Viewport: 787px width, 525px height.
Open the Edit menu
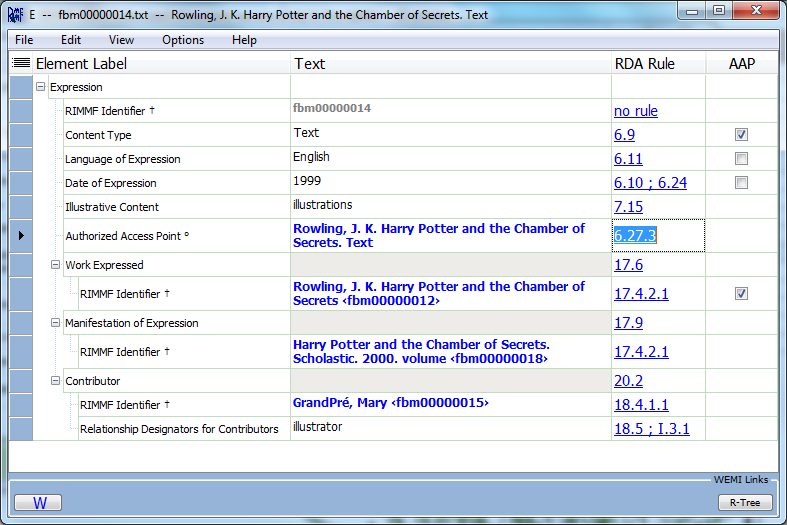[71, 40]
